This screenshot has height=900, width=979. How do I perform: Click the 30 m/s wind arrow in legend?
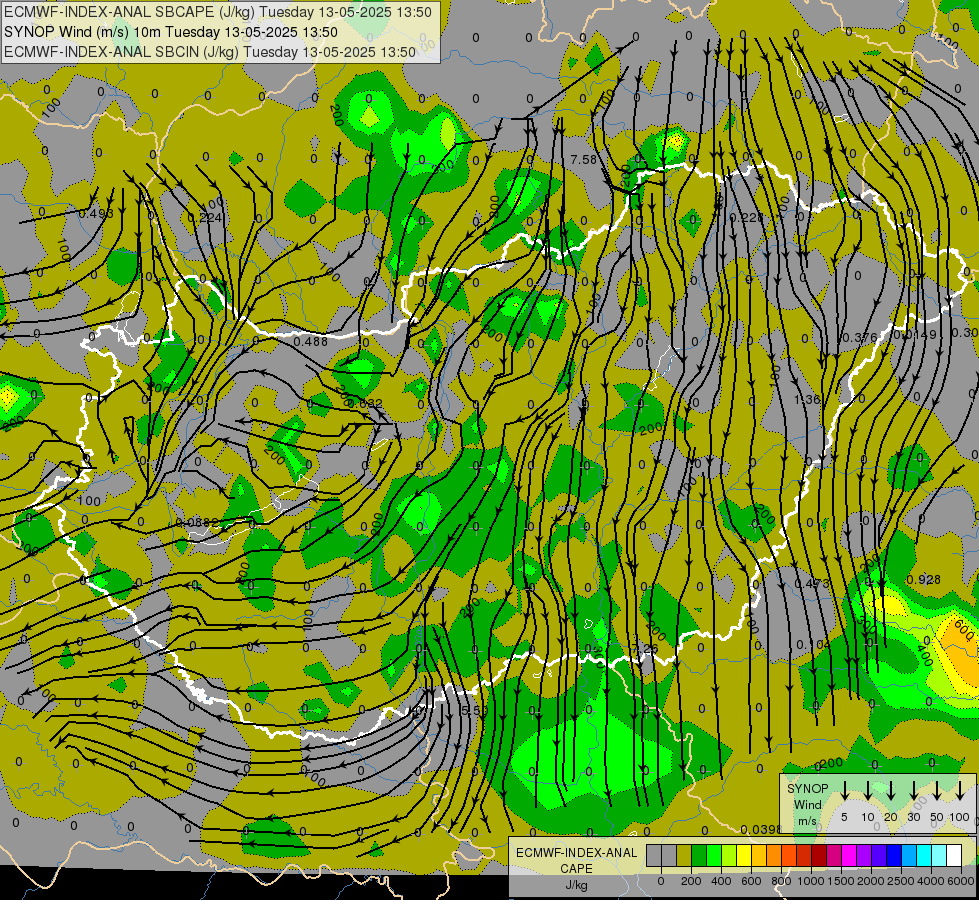point(914,791)
